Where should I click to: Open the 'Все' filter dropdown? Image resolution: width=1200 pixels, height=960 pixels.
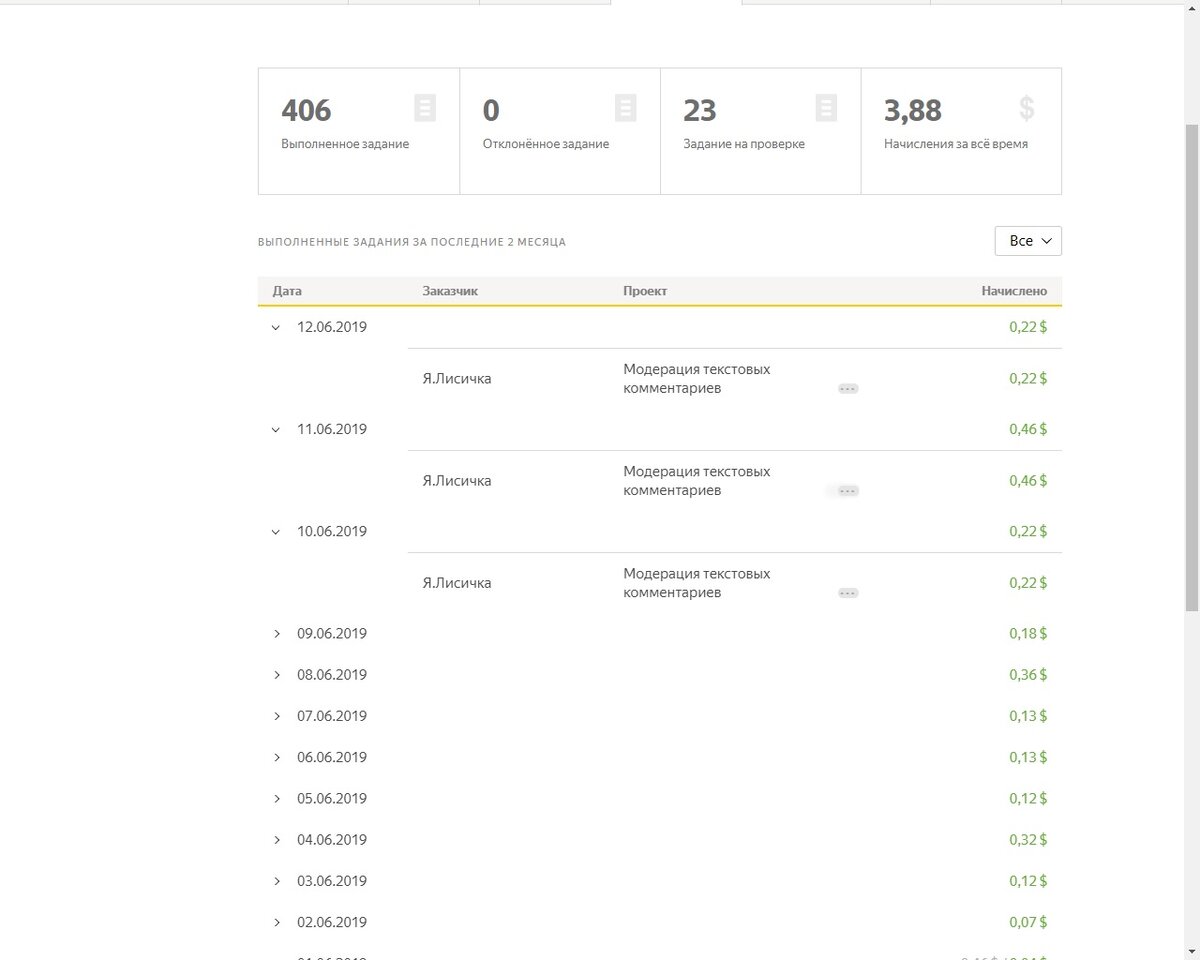[1028, 241]
